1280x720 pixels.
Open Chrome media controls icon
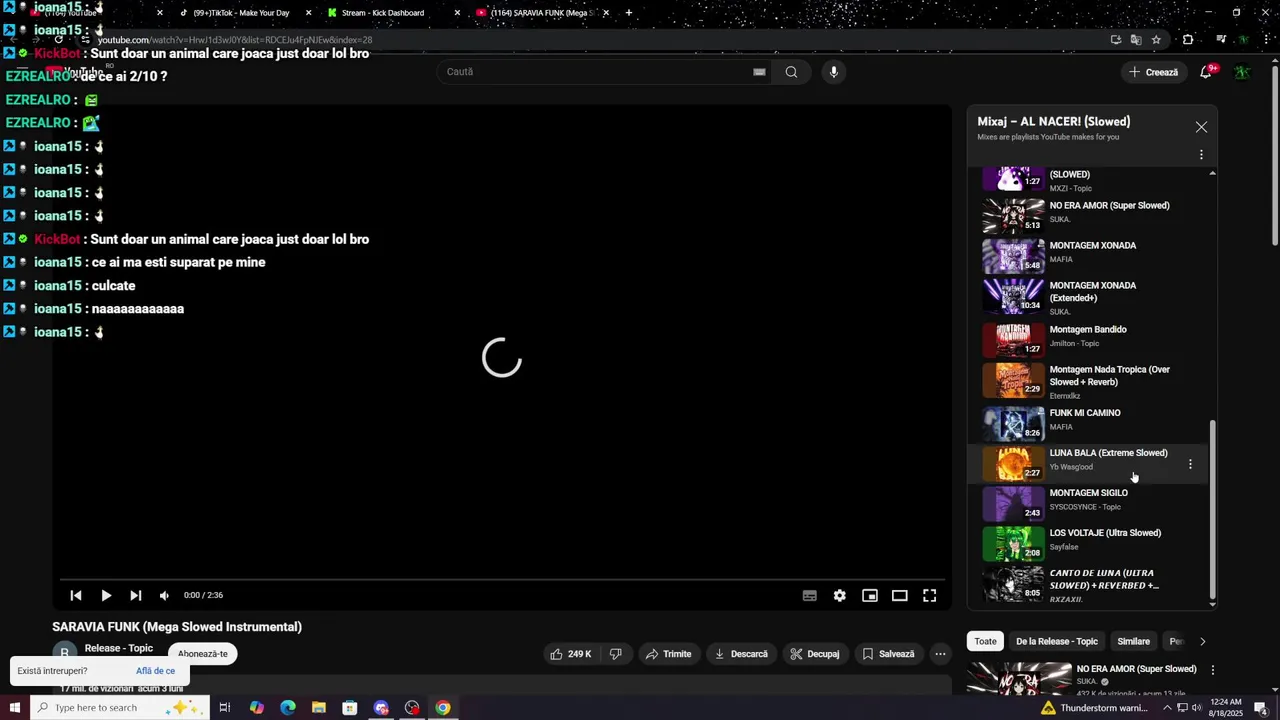tap(1221, 40)
